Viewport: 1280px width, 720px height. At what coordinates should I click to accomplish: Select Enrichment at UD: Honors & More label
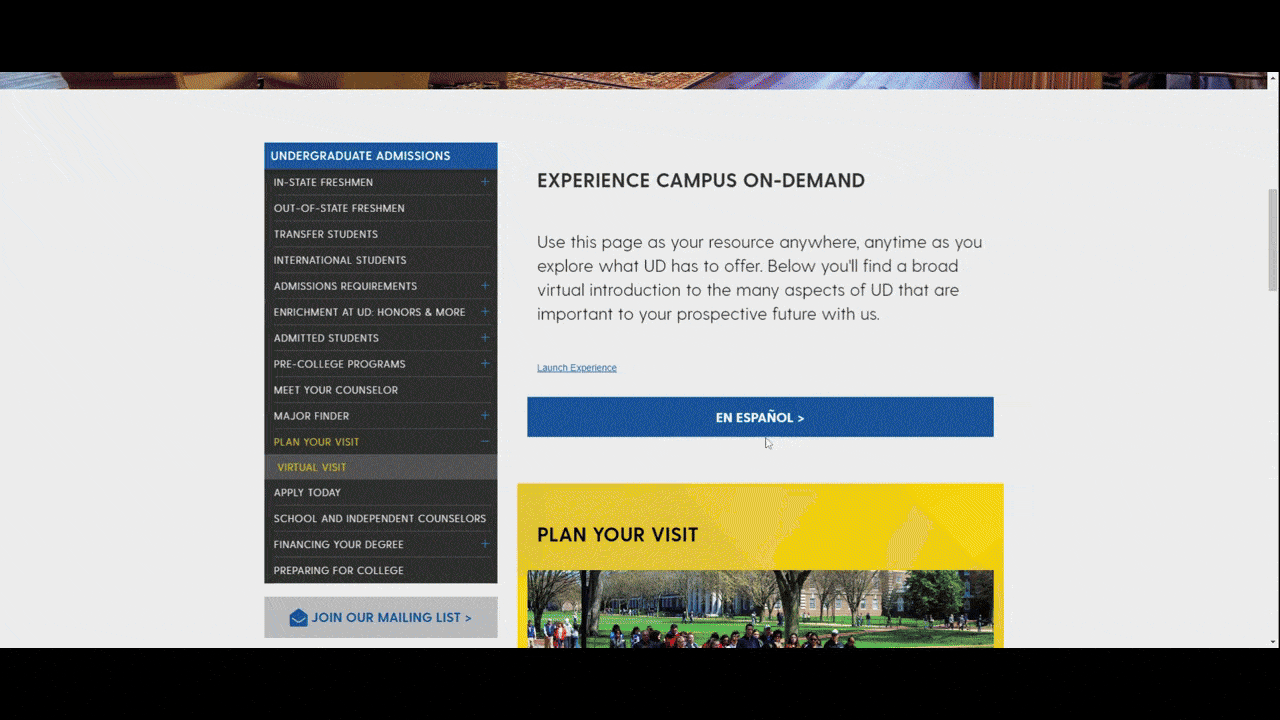click(369, 312)
